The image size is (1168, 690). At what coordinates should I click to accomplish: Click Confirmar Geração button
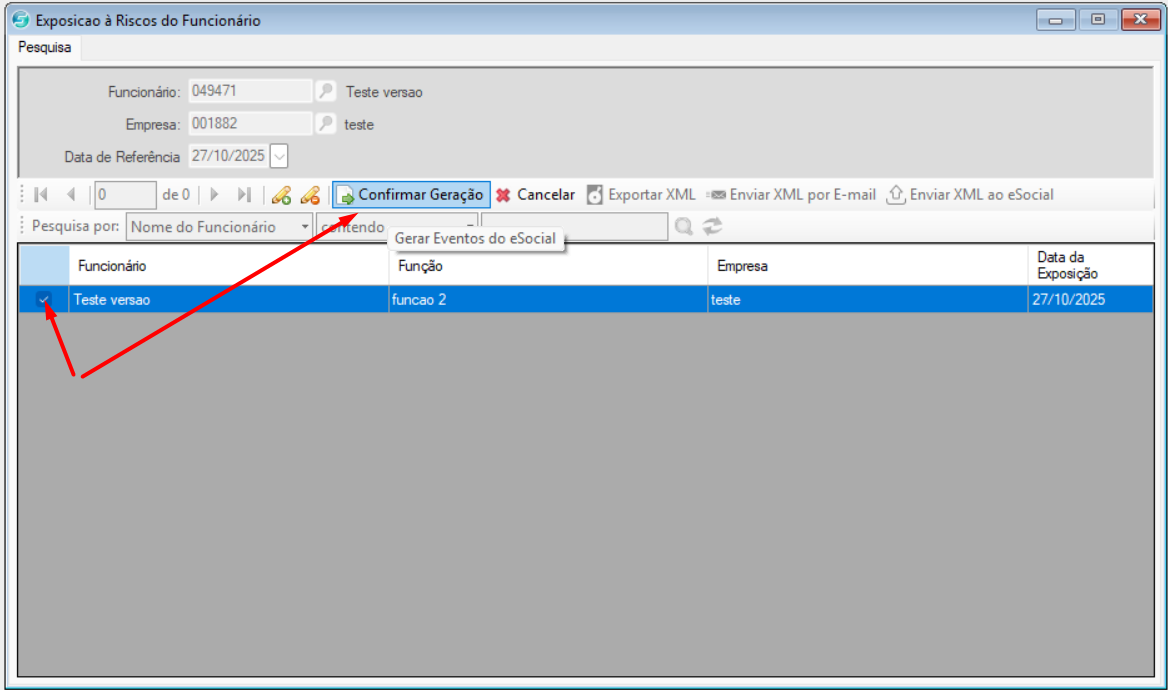pyautogui.click(x=411, y=195)
